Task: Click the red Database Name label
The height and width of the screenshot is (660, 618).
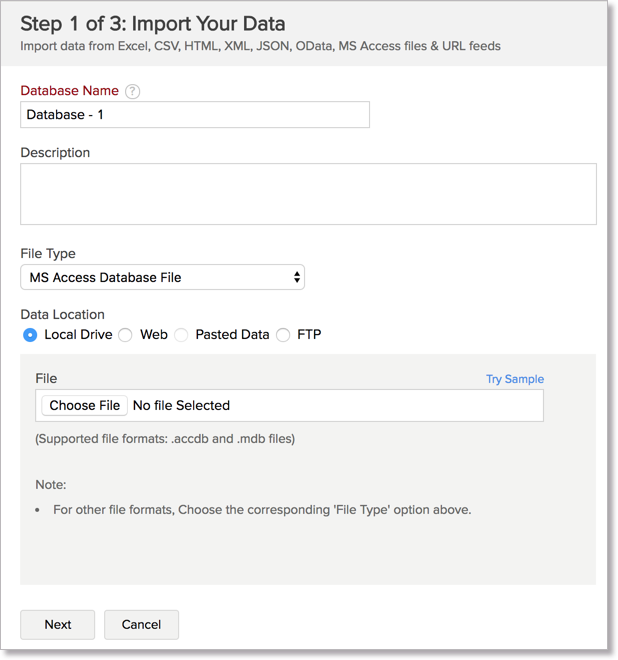Action: pos(69,91)
